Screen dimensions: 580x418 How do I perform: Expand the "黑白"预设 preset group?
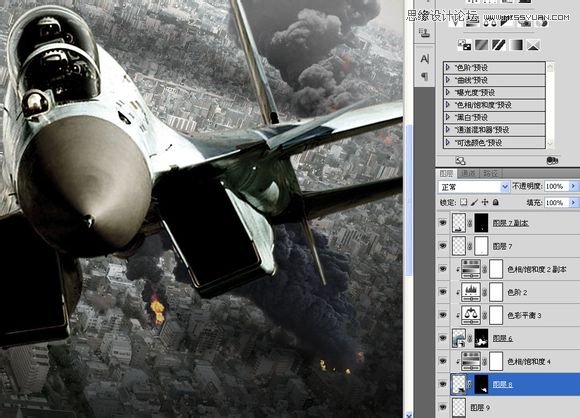coord(494,117)
